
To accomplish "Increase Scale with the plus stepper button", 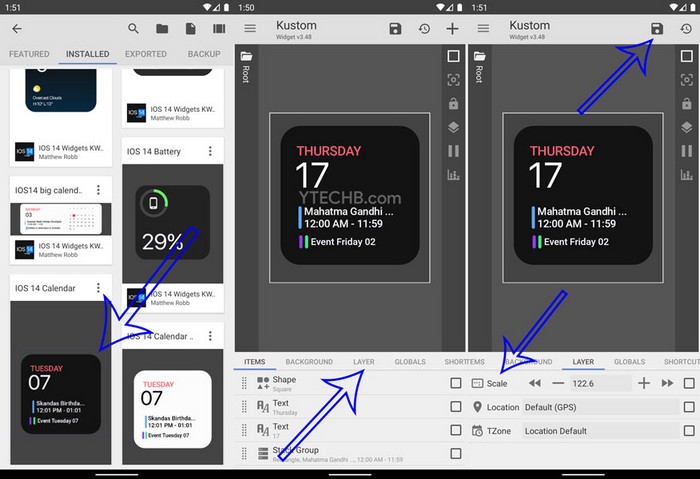I will (x=644, y=383).
